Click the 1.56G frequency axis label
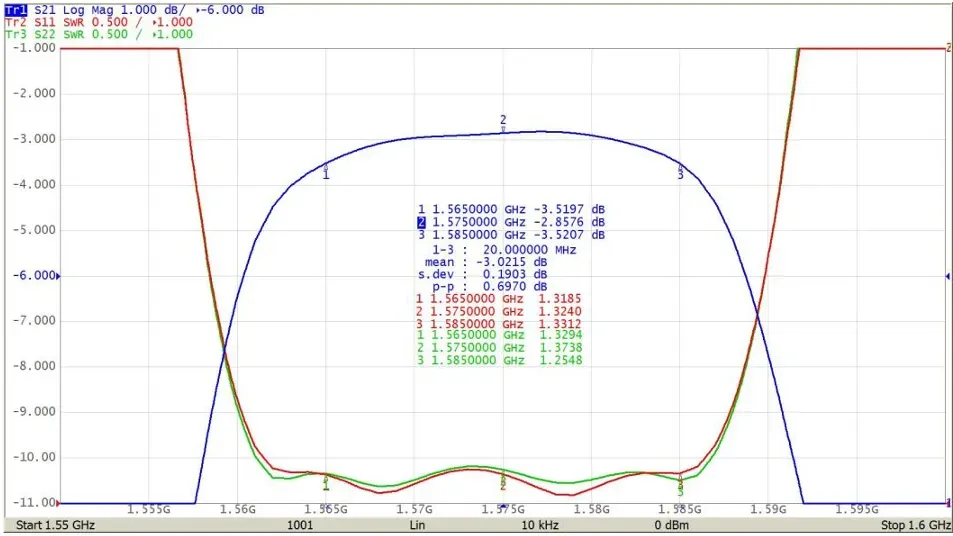The image size is (953, 536). coord(238,509)
